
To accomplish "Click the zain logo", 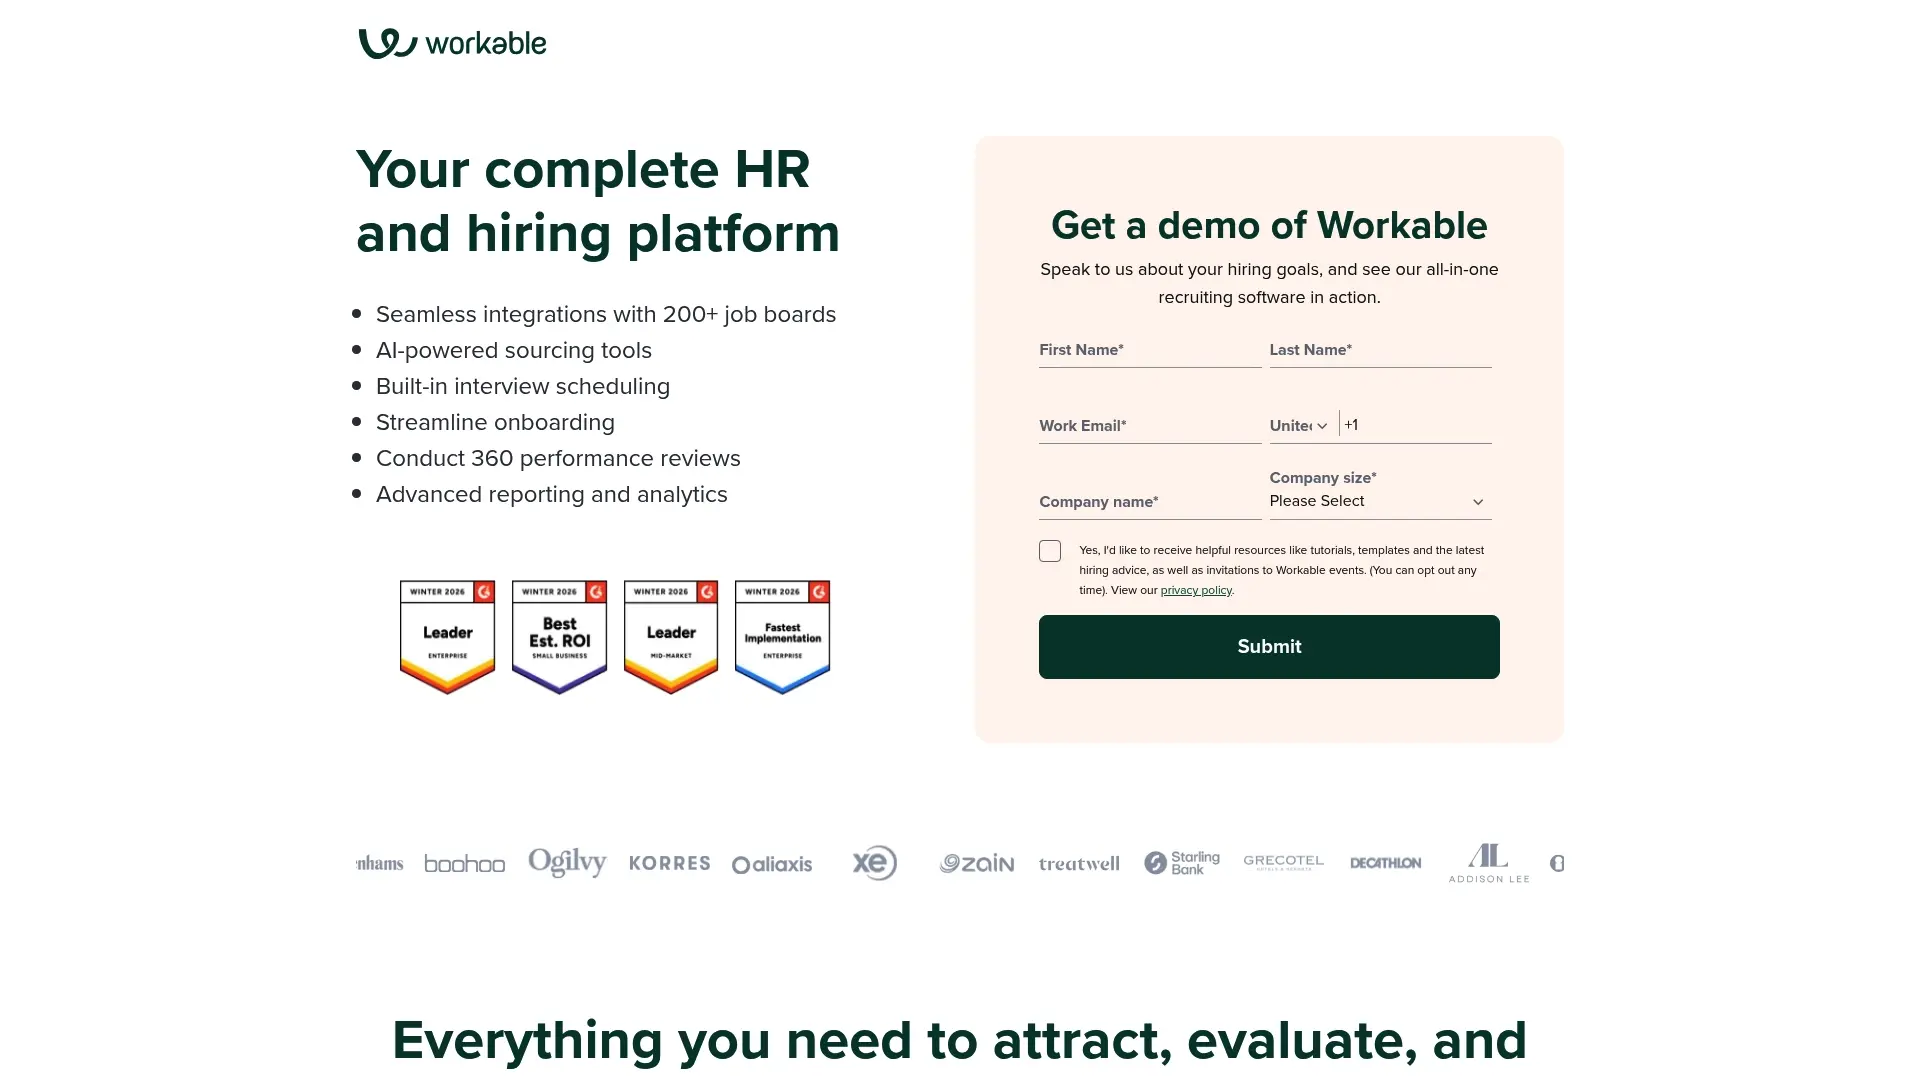I will (x=977, y=863).
